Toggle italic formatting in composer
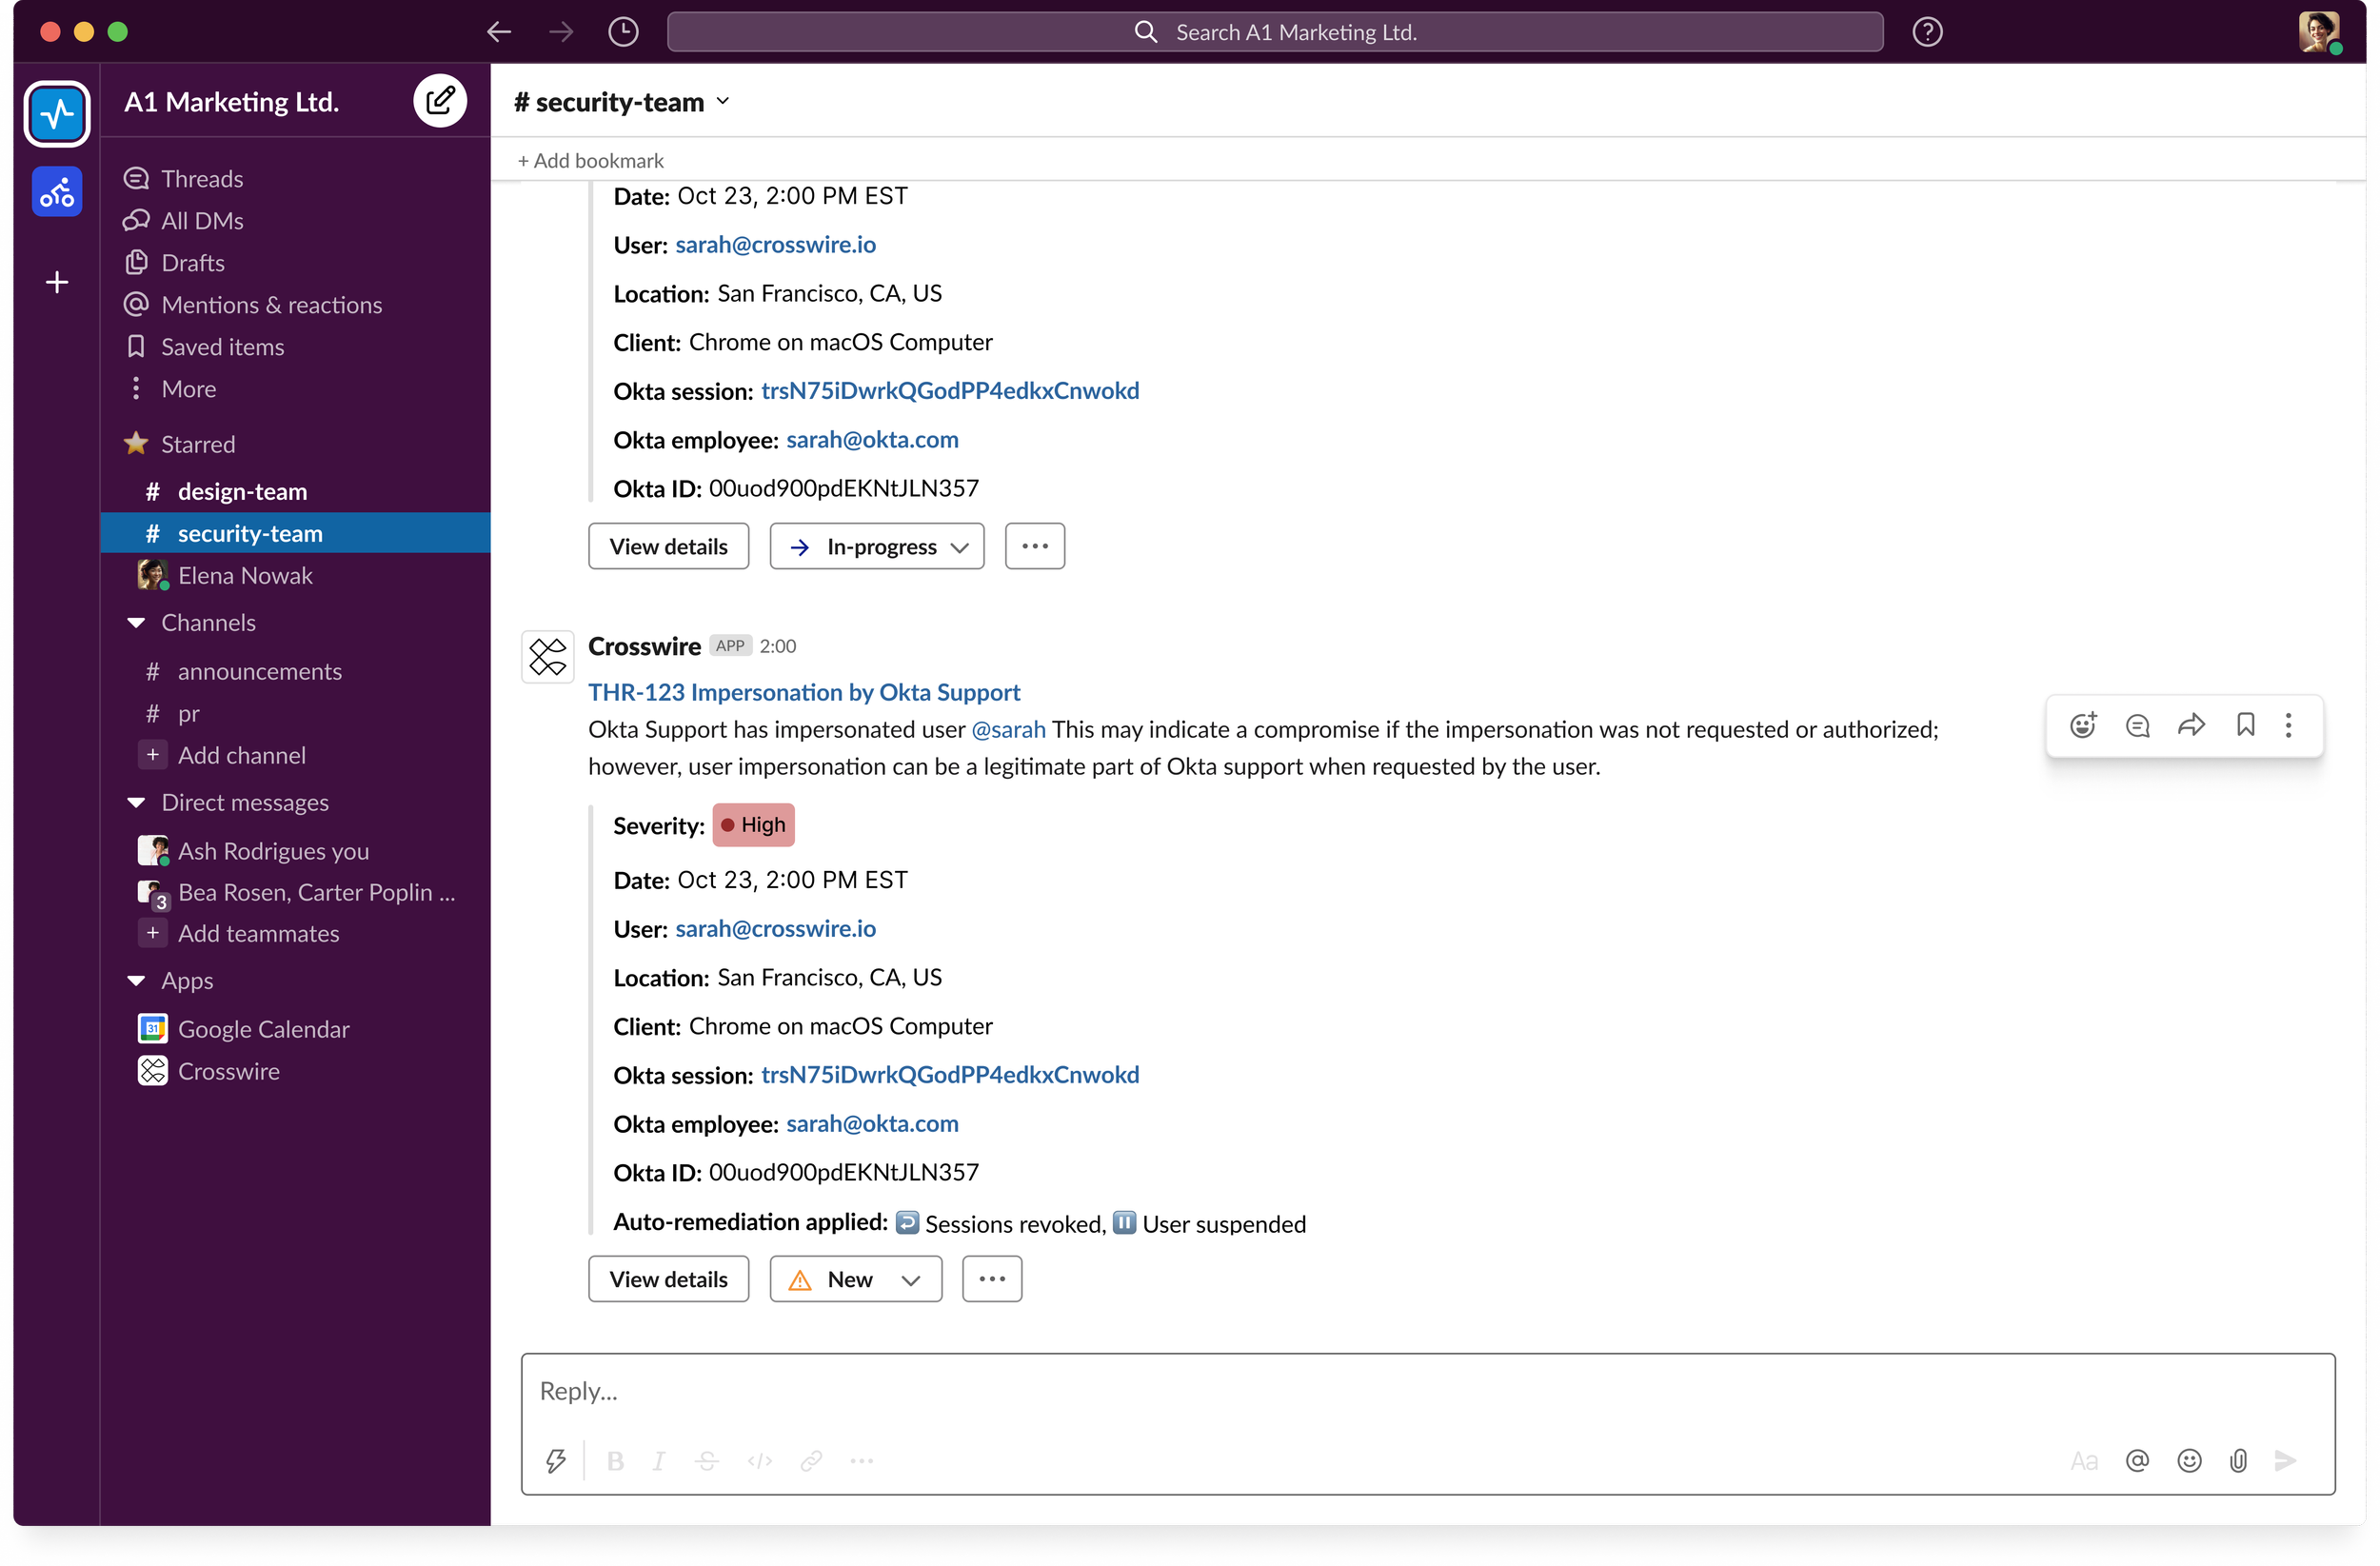 (x=659, y=1461)
